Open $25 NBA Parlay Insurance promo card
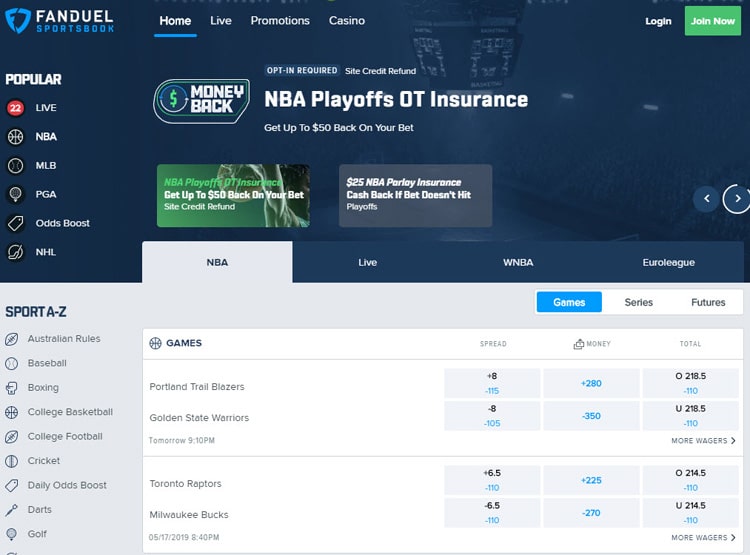Viewport: 750px width, 555px height. tap(415, 196)
